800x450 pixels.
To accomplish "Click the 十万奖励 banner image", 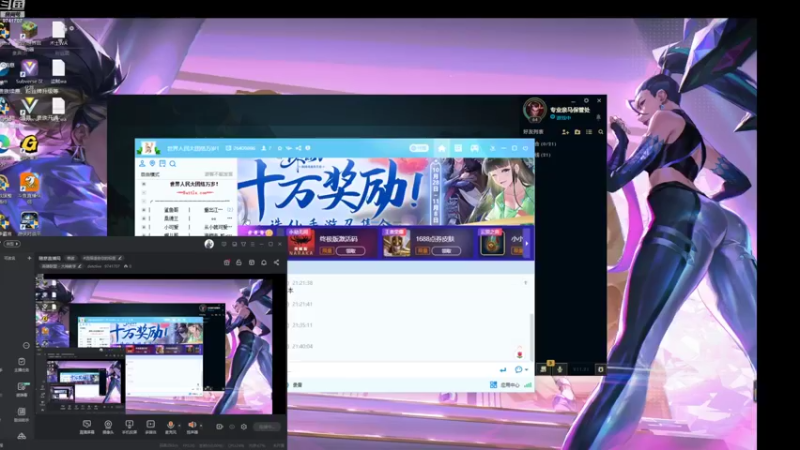I will pos(386,191).
